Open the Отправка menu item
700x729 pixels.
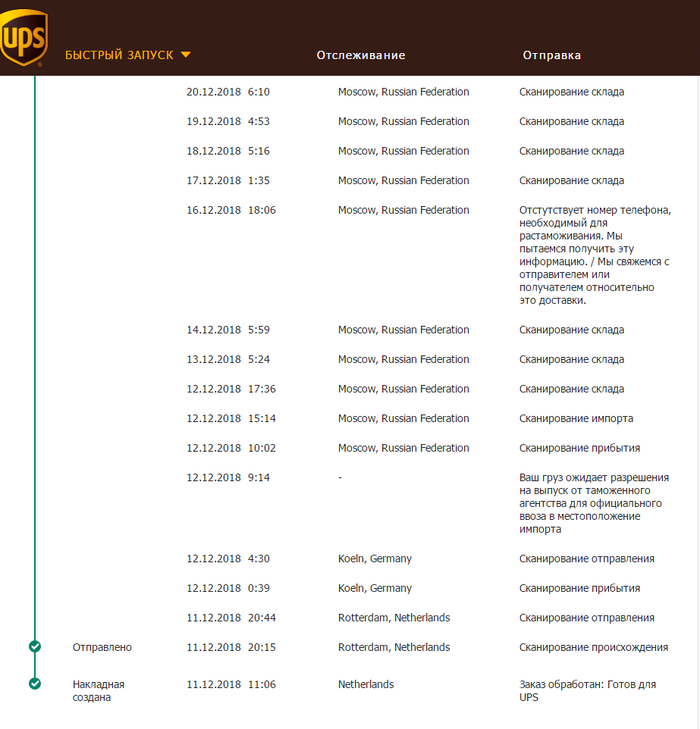coord(551,55)
